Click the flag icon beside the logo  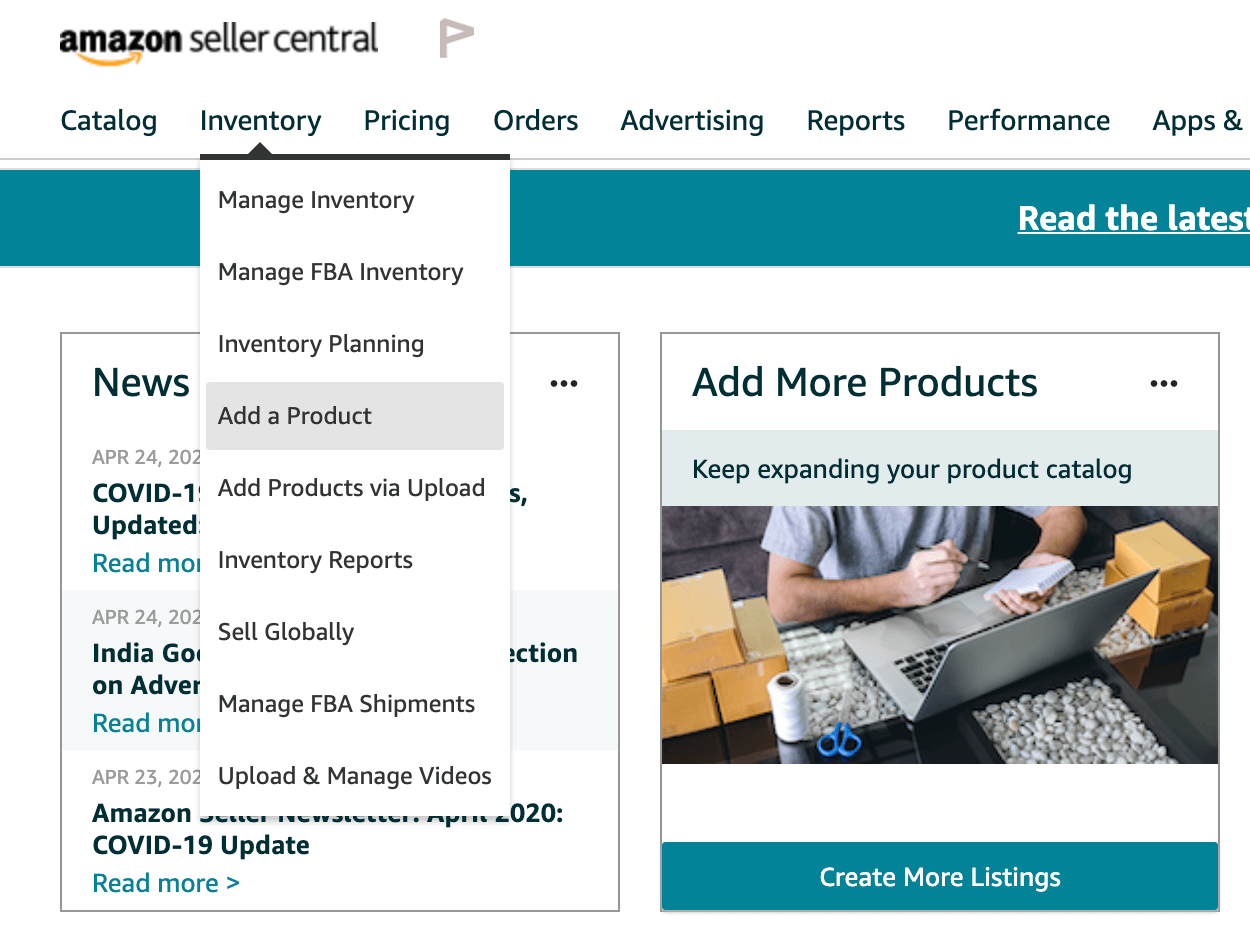point(456,39)
